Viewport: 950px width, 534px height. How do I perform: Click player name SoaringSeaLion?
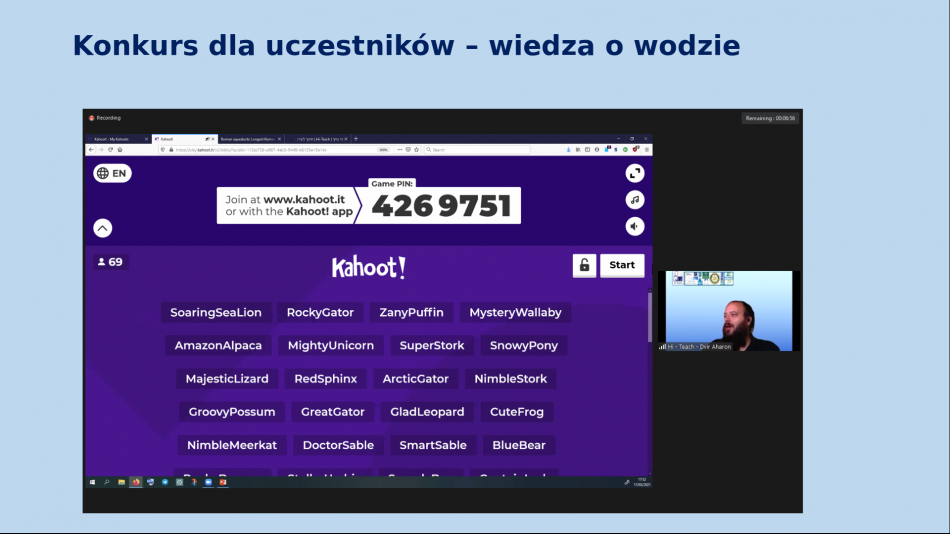click(x=216, y=313)
